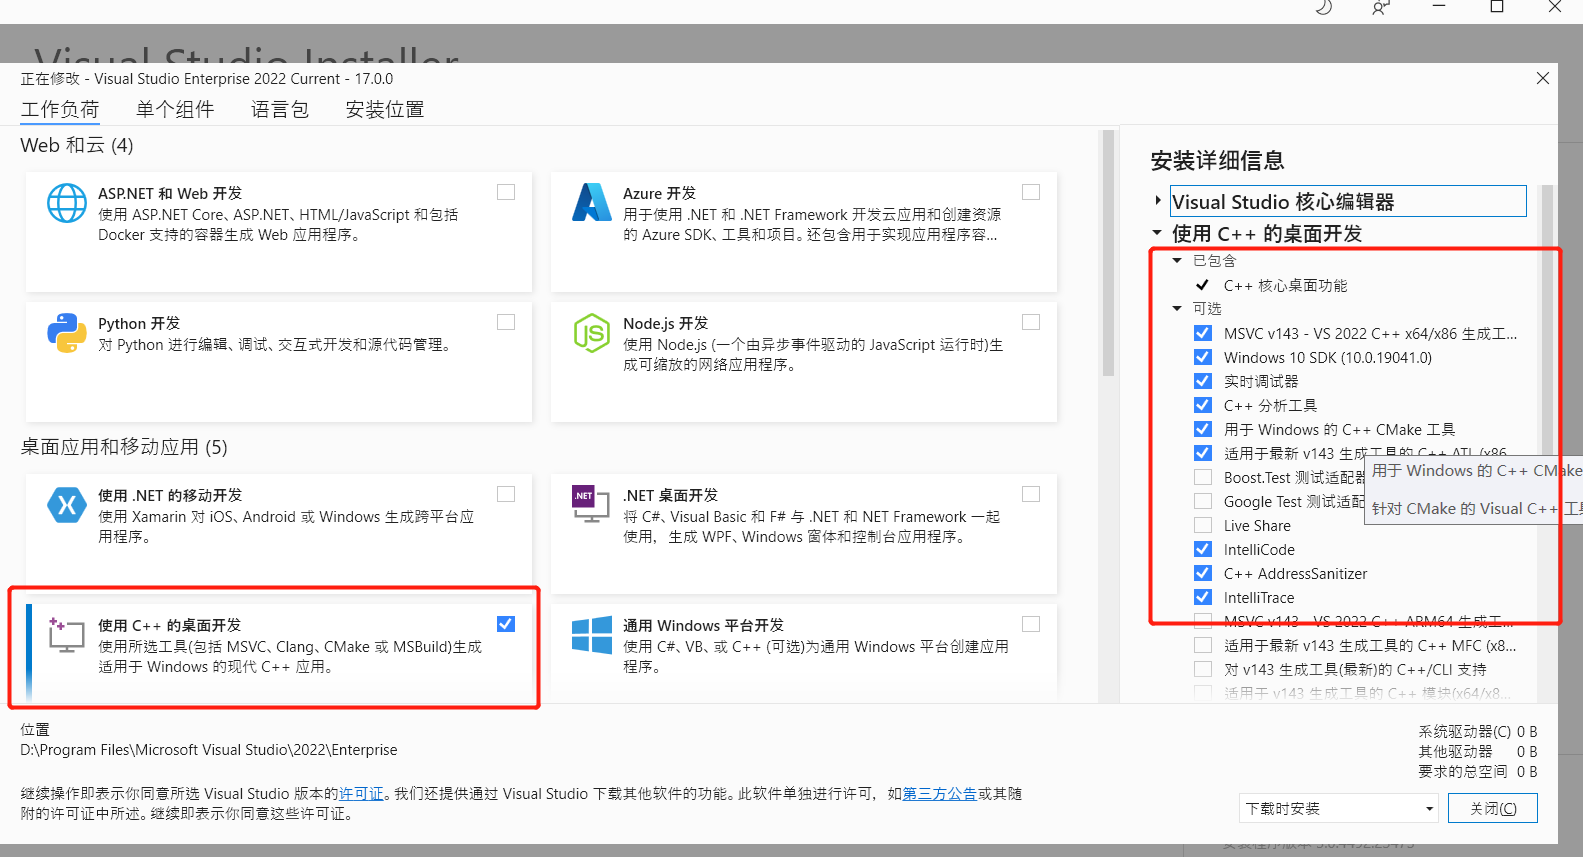Close the modify dialog with the X

[1543, 78]
